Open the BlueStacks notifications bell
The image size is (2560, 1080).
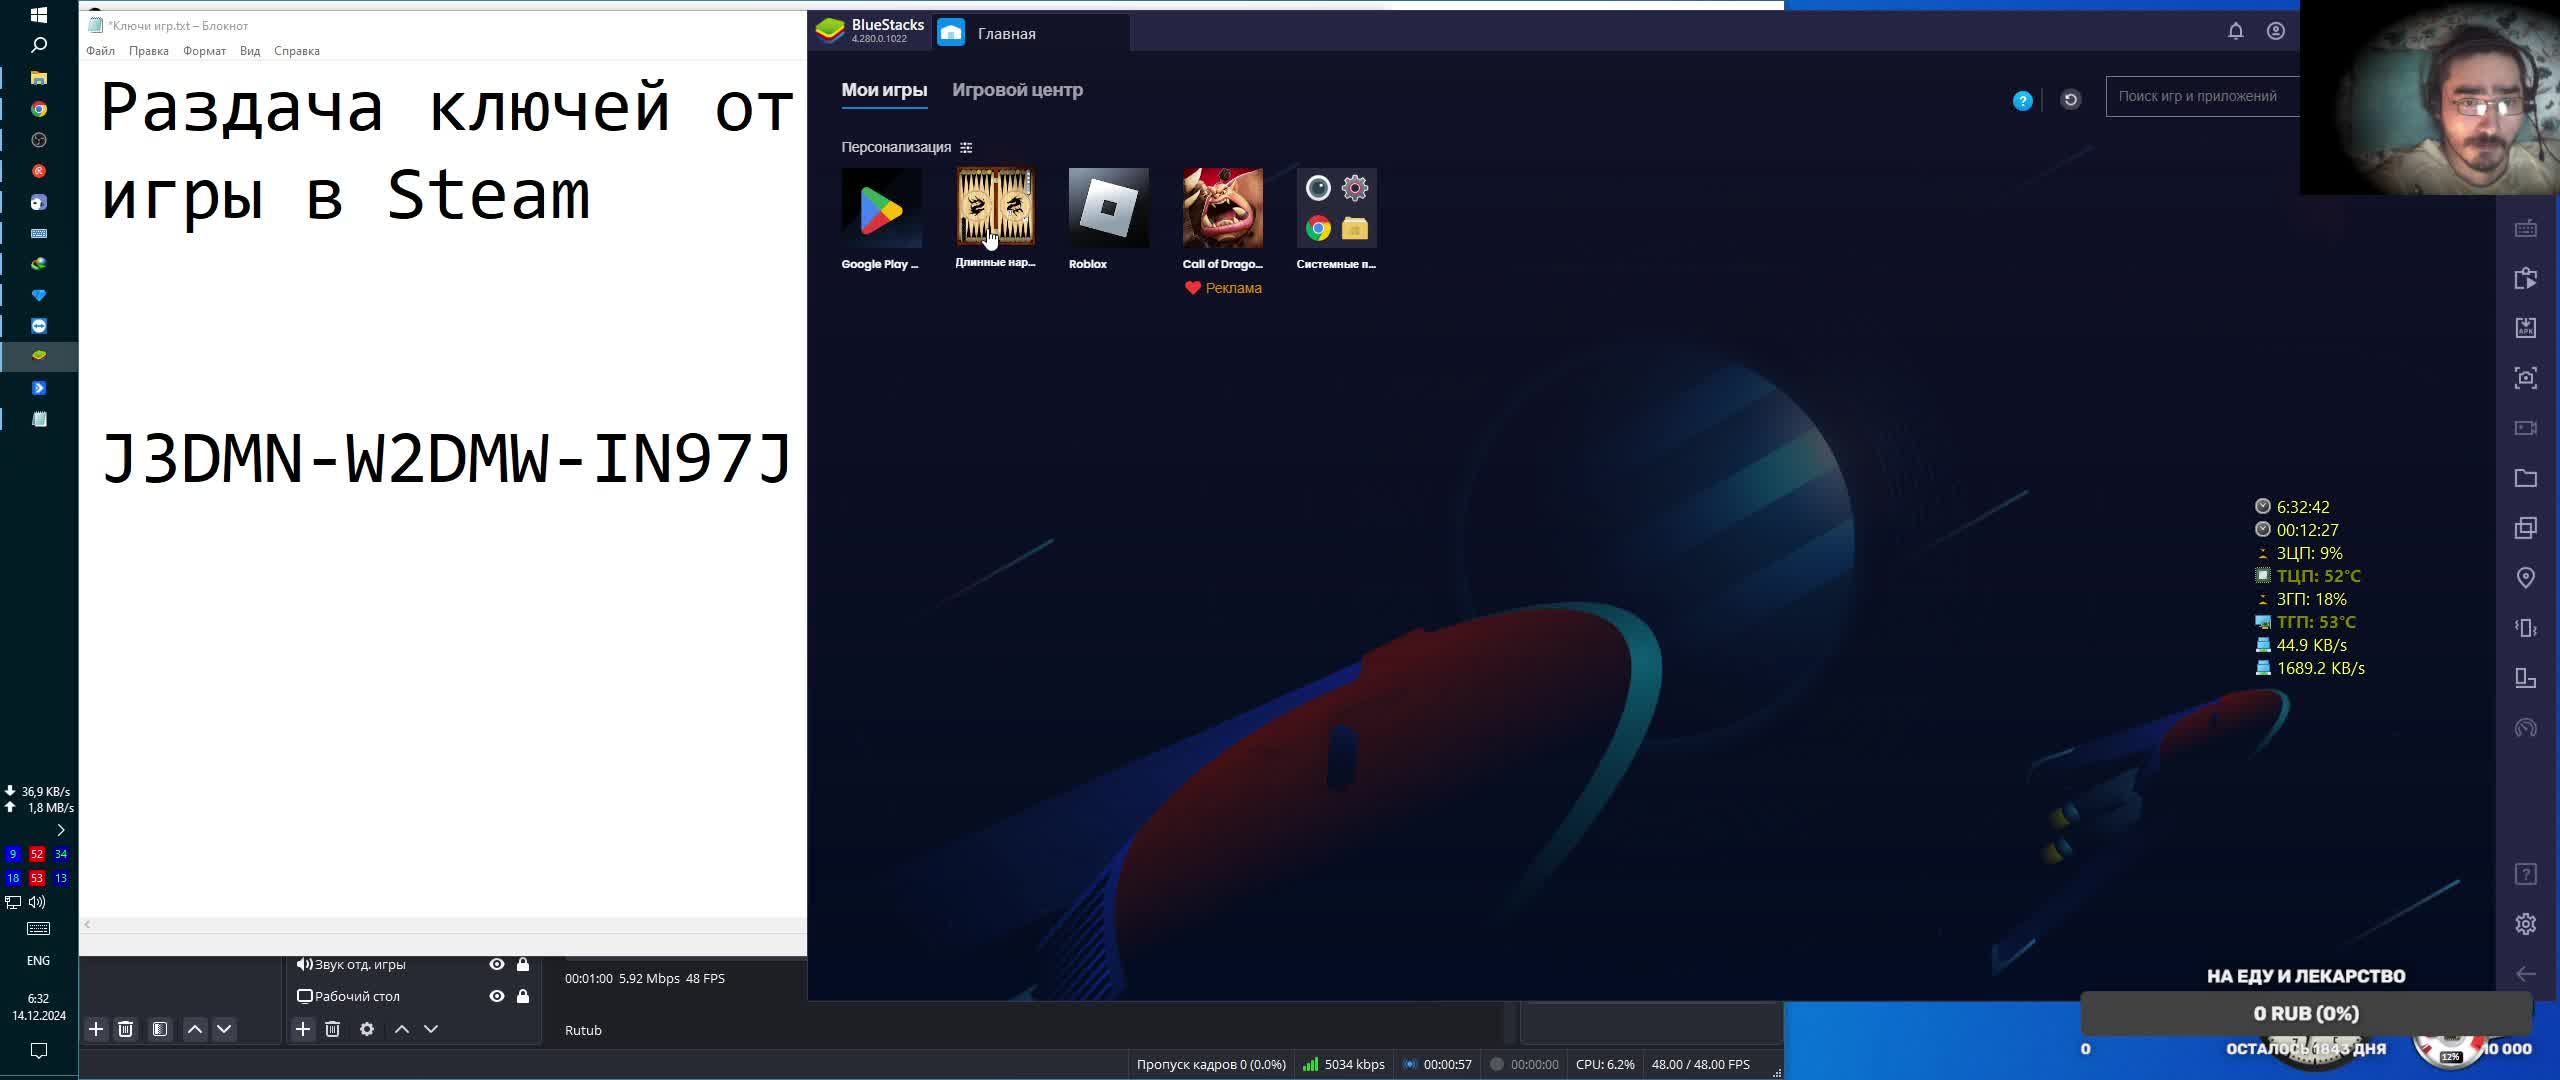(x=2236, y=31)
